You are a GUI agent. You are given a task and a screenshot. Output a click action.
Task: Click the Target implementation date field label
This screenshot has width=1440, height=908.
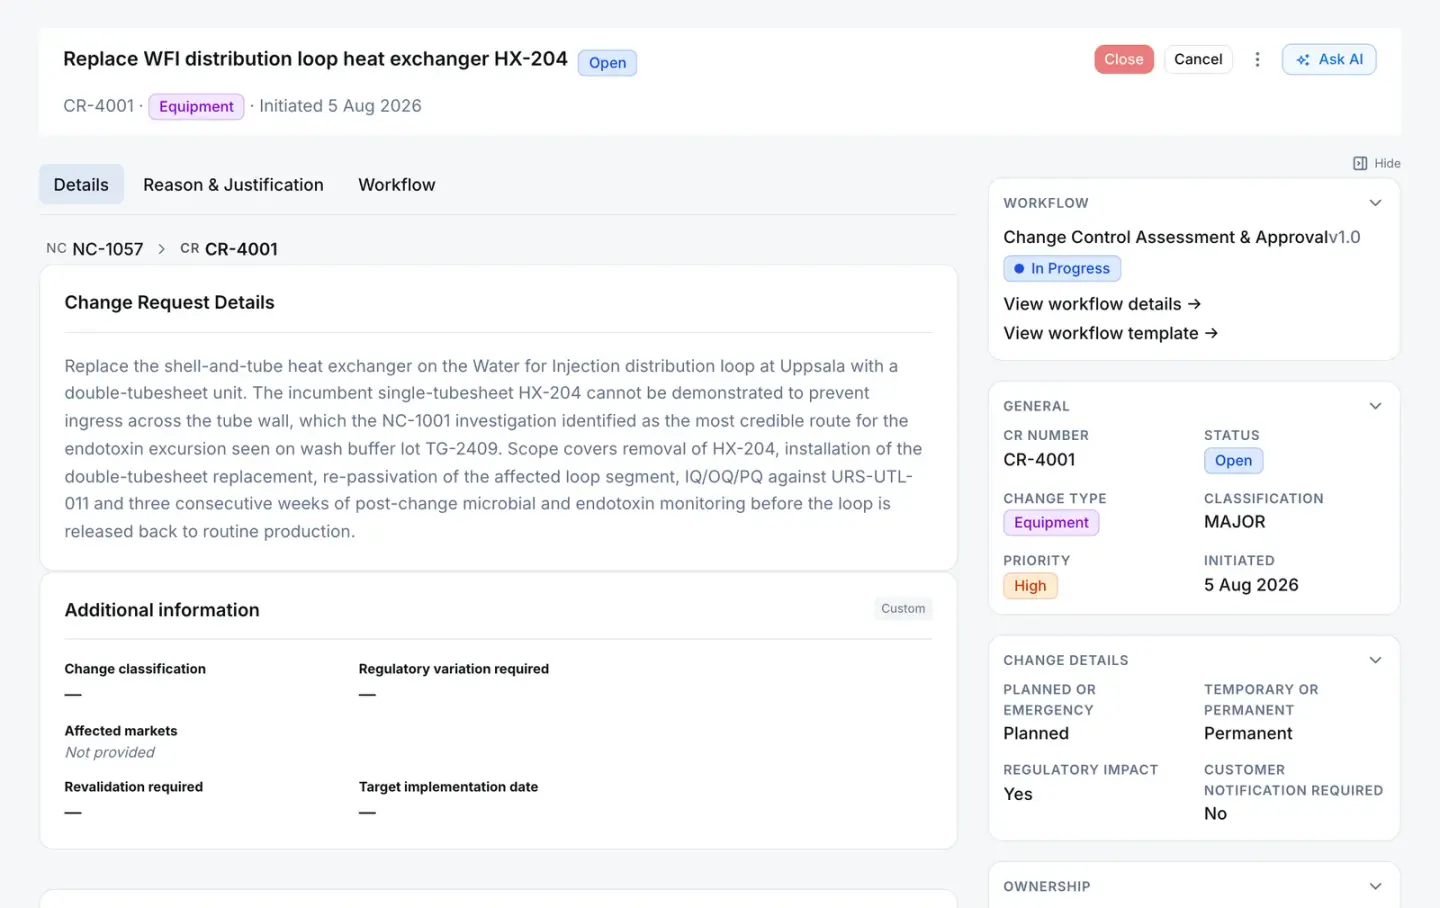[448, 787]
